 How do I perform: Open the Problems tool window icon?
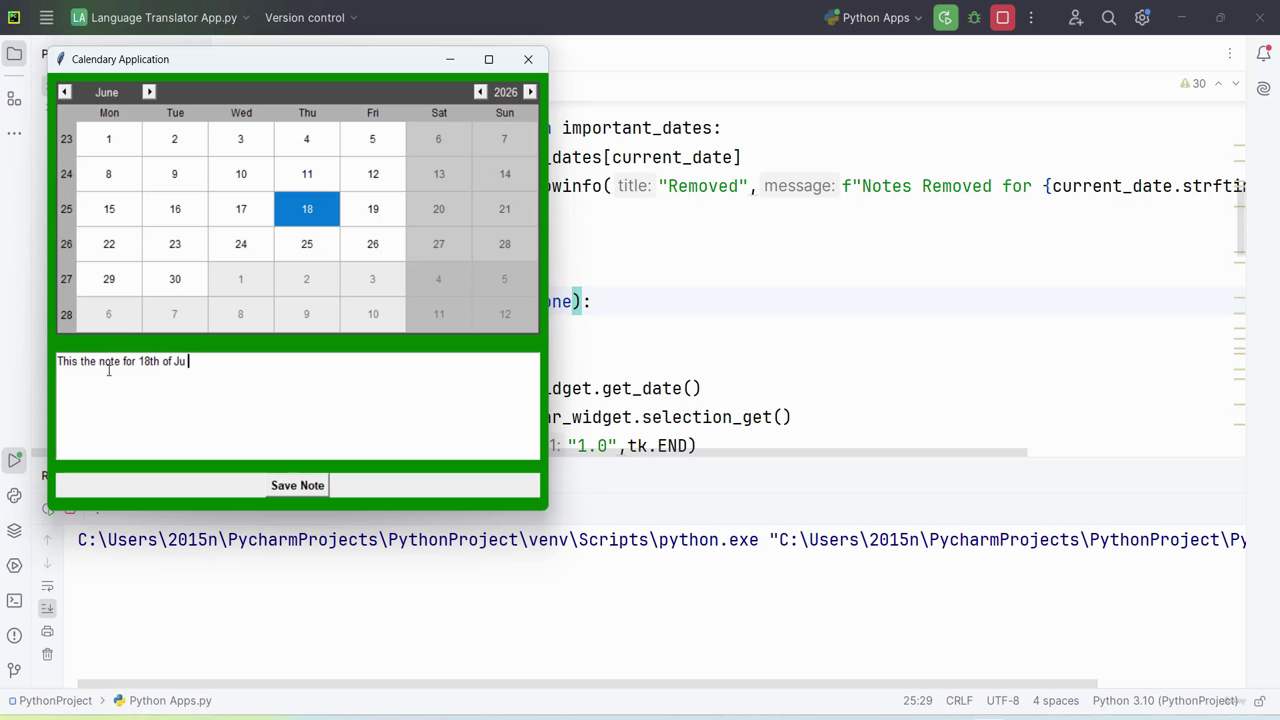tap(14, 635)
